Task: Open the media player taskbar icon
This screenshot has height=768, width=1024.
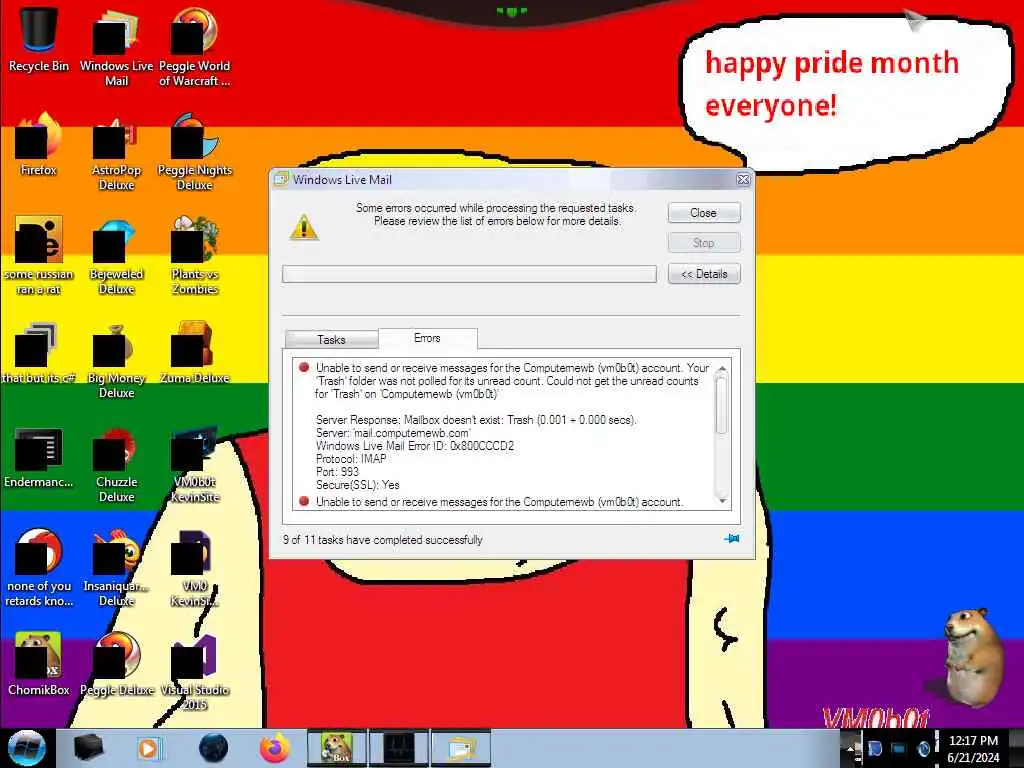Action: click(148, 748)
